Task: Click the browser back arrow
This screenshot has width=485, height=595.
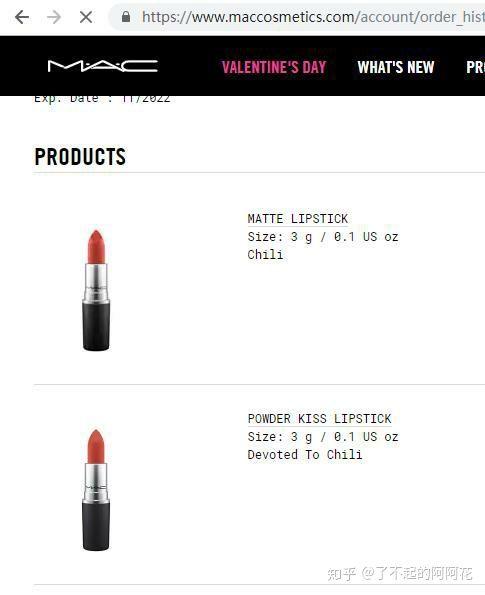Action: (22, 17)
